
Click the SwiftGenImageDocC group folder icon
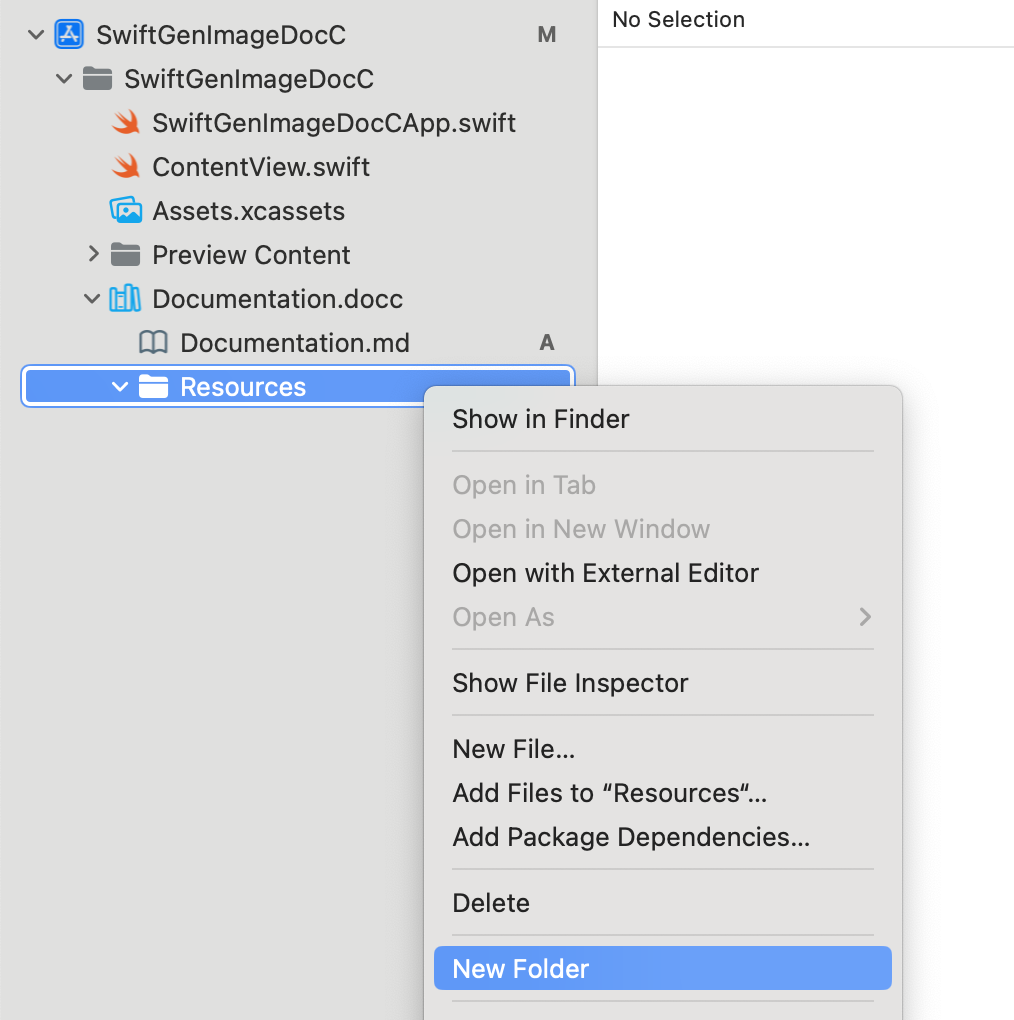point(97,79)
